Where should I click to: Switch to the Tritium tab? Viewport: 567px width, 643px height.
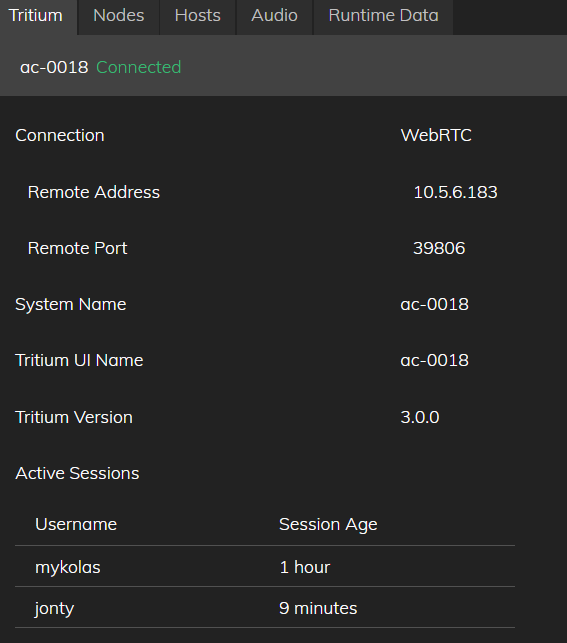click(36, 16)
